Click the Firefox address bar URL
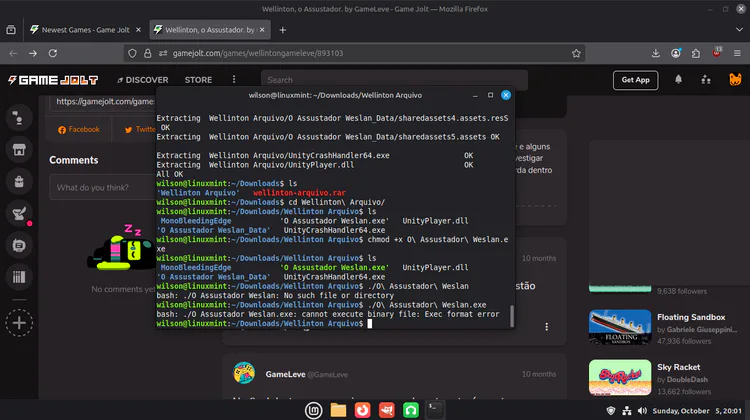 coord(257,54)
